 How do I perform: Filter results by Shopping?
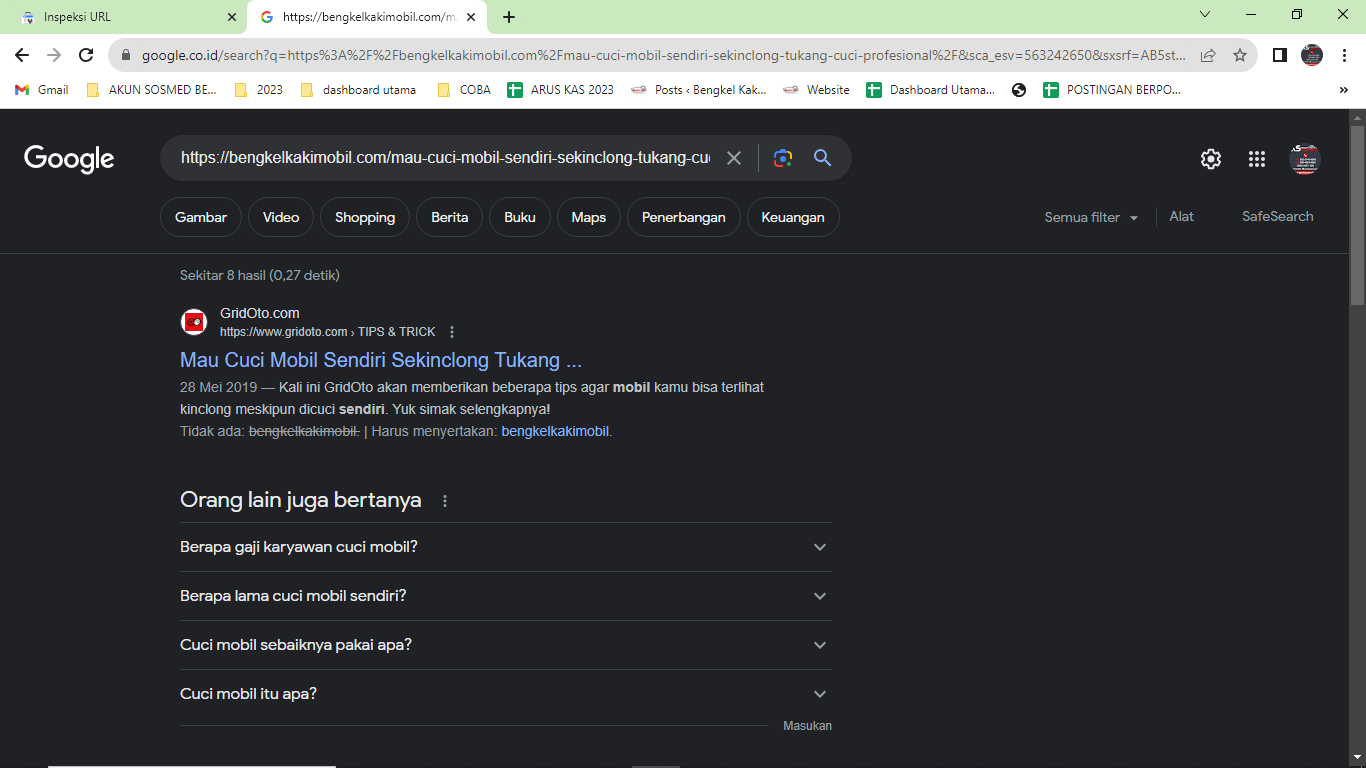pos(365,217)
